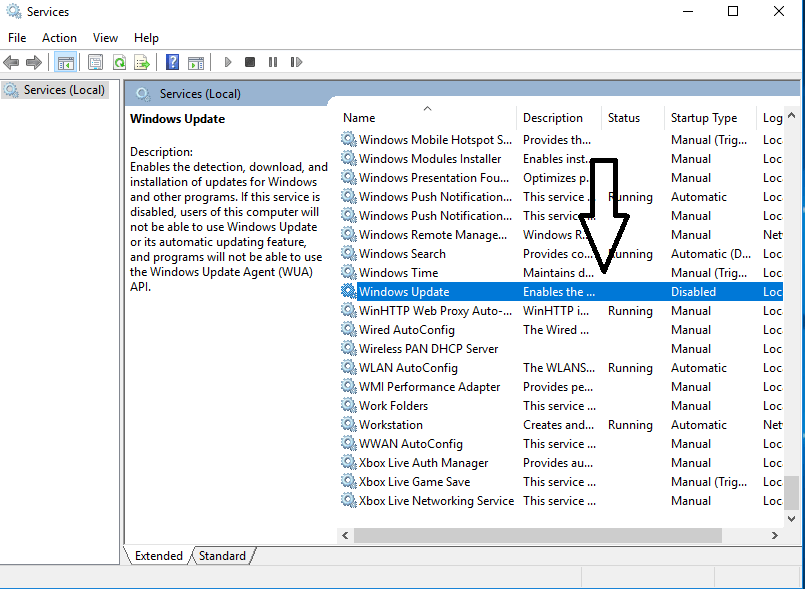Image resolution: width=805 pixels, height=589 pixels.
Task: Select the Xbox Live Game Save service name
Action: pos(414,482)
